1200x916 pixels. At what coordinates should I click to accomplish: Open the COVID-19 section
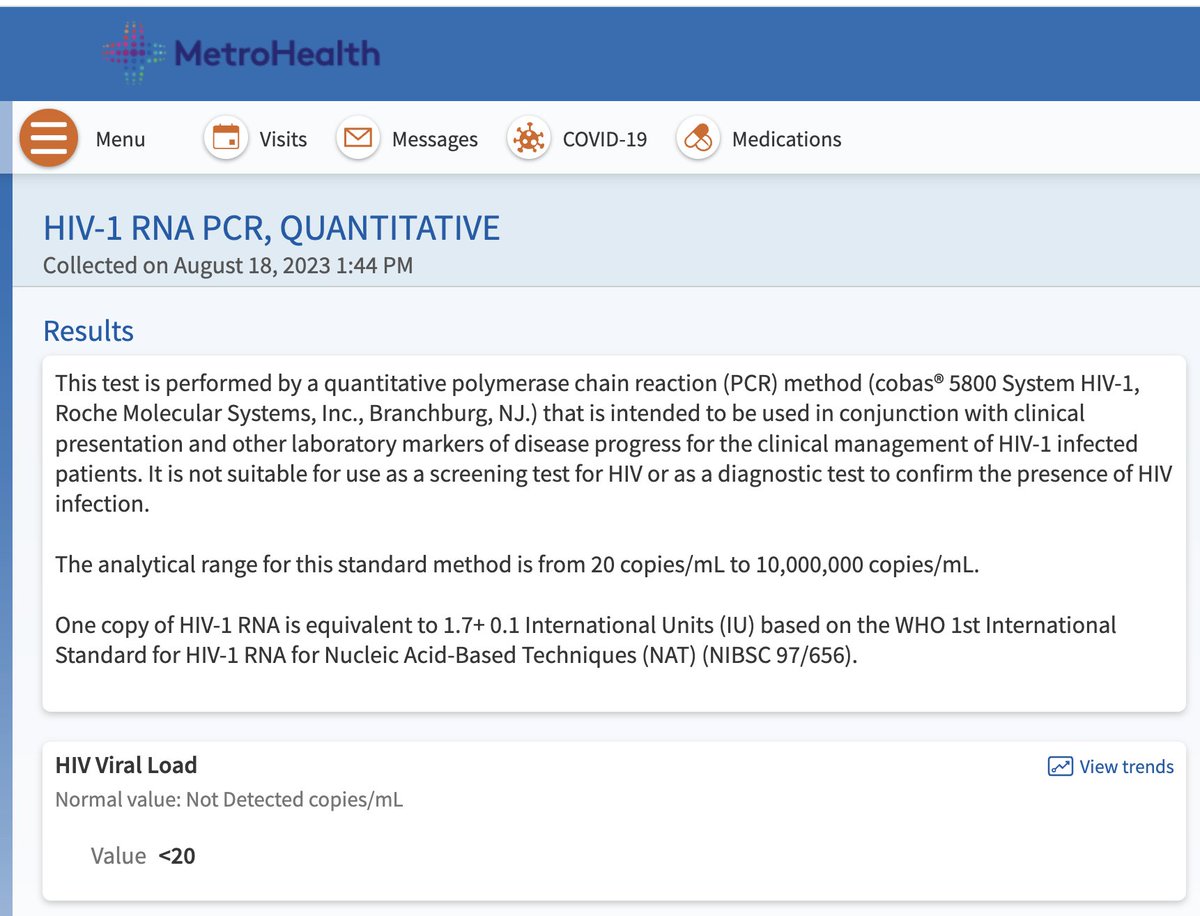point(605,140)
